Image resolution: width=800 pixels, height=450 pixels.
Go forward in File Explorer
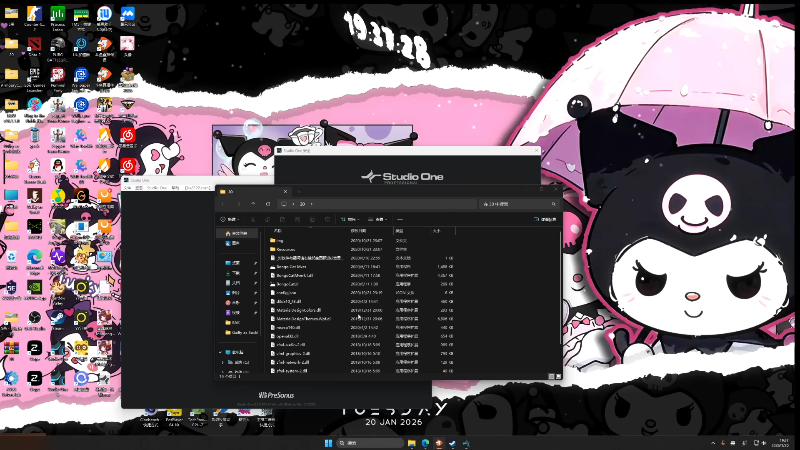pos(238,204)
